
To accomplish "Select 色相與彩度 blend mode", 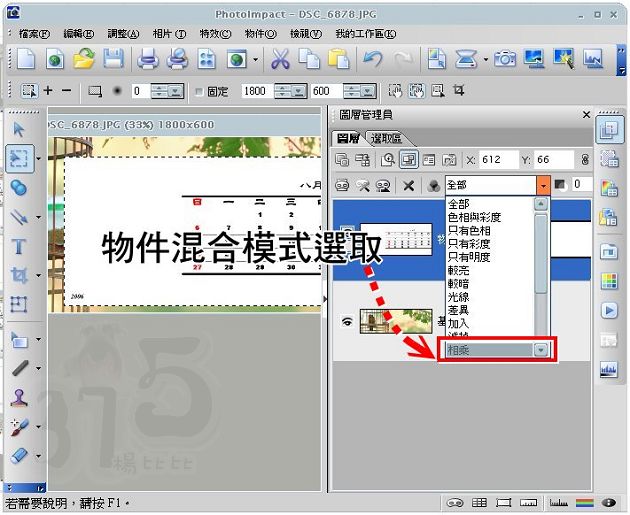I will 475,217.
